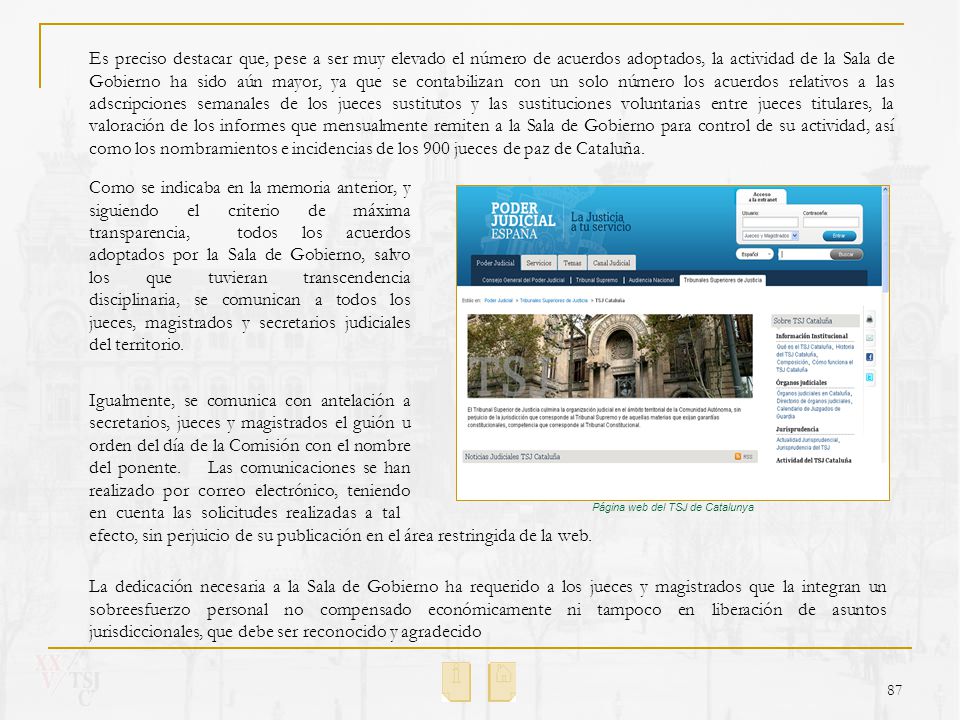
Task: Click the Noticias Judiciales TSJ Cataluña heading
Action: tap(512, 457)
